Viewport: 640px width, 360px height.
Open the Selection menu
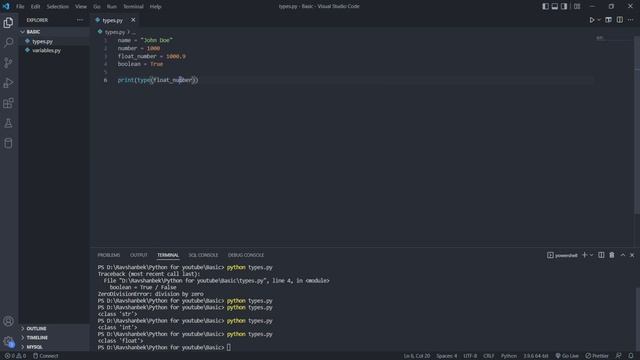coord(58,7)
